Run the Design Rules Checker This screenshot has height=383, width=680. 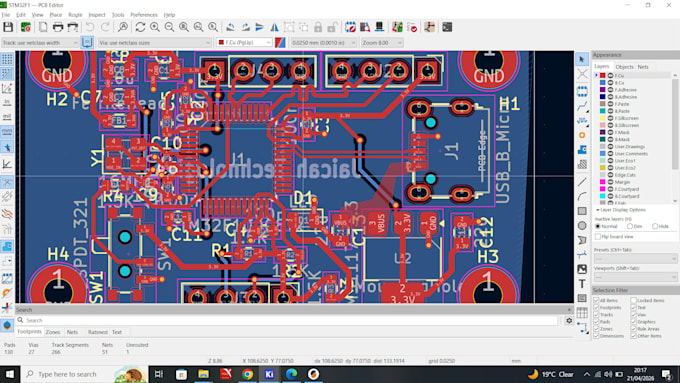[412, 27]
